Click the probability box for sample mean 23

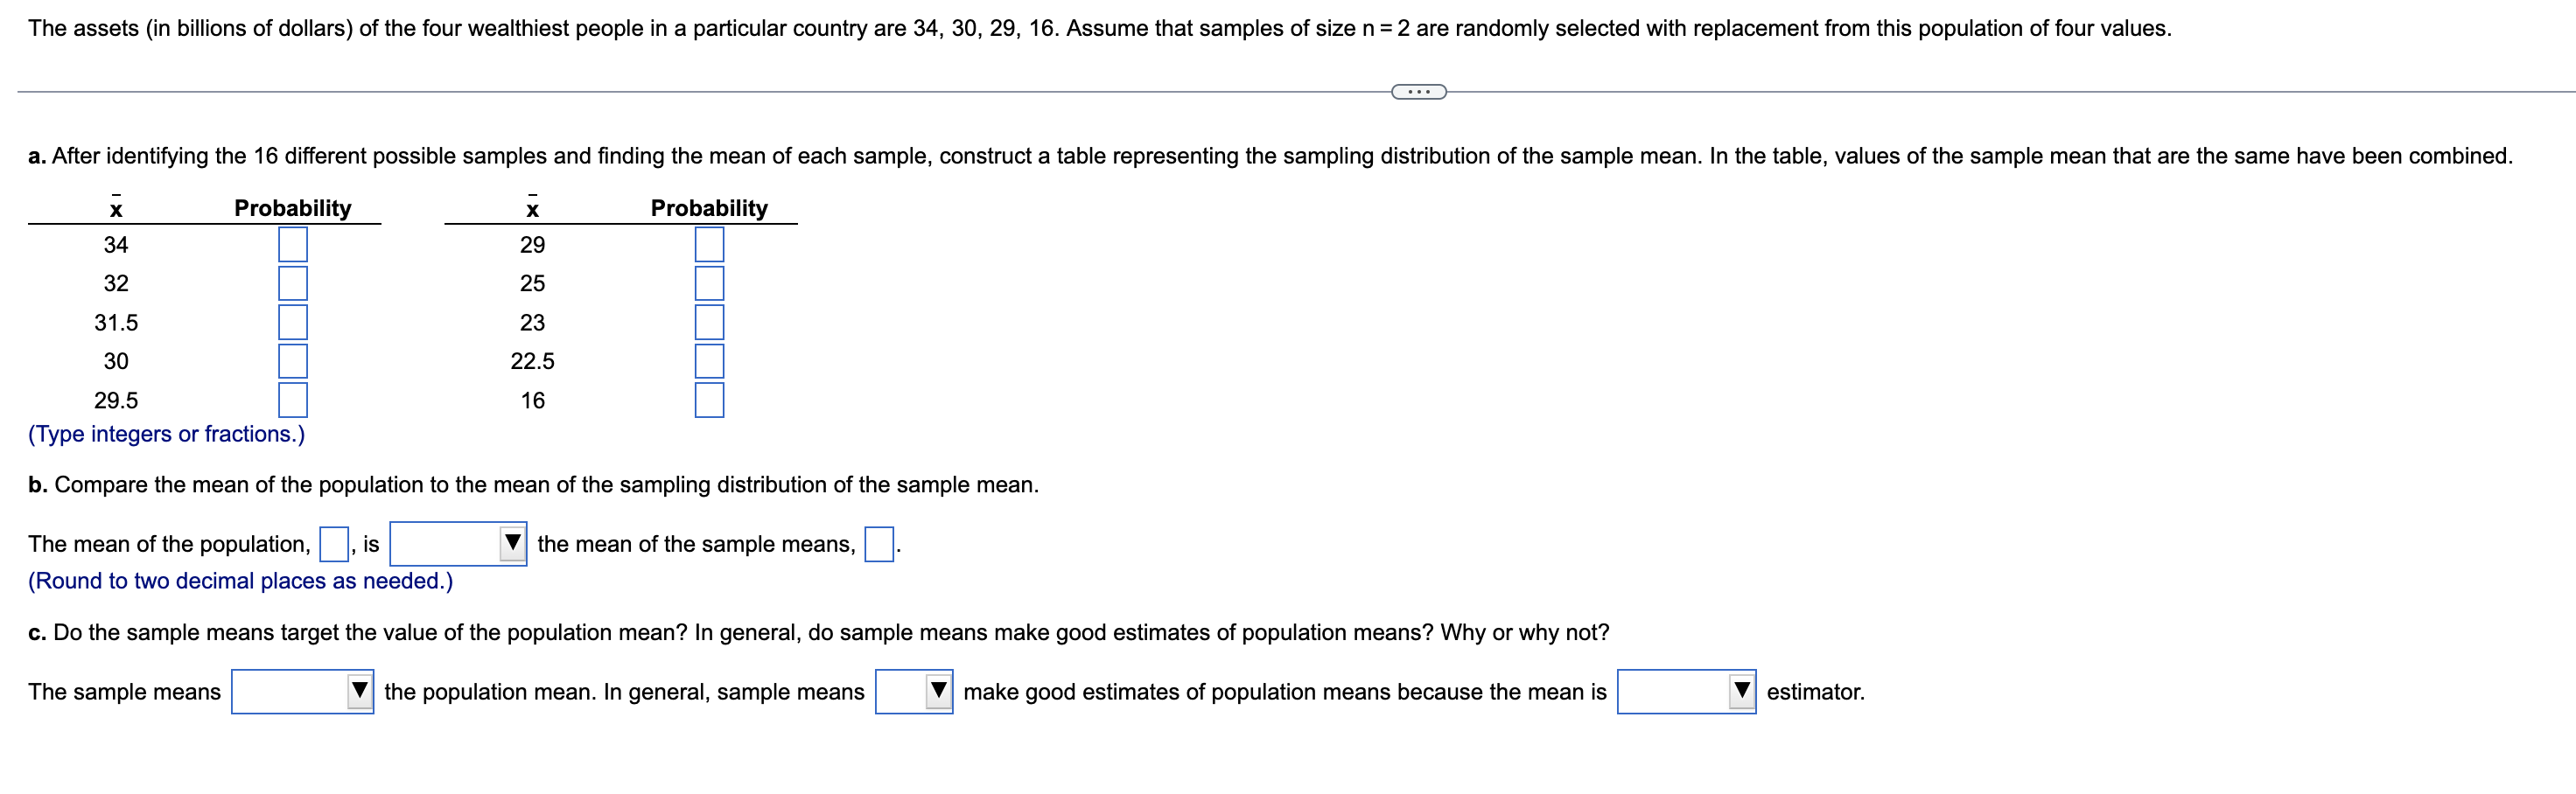[x=709, y=322]
